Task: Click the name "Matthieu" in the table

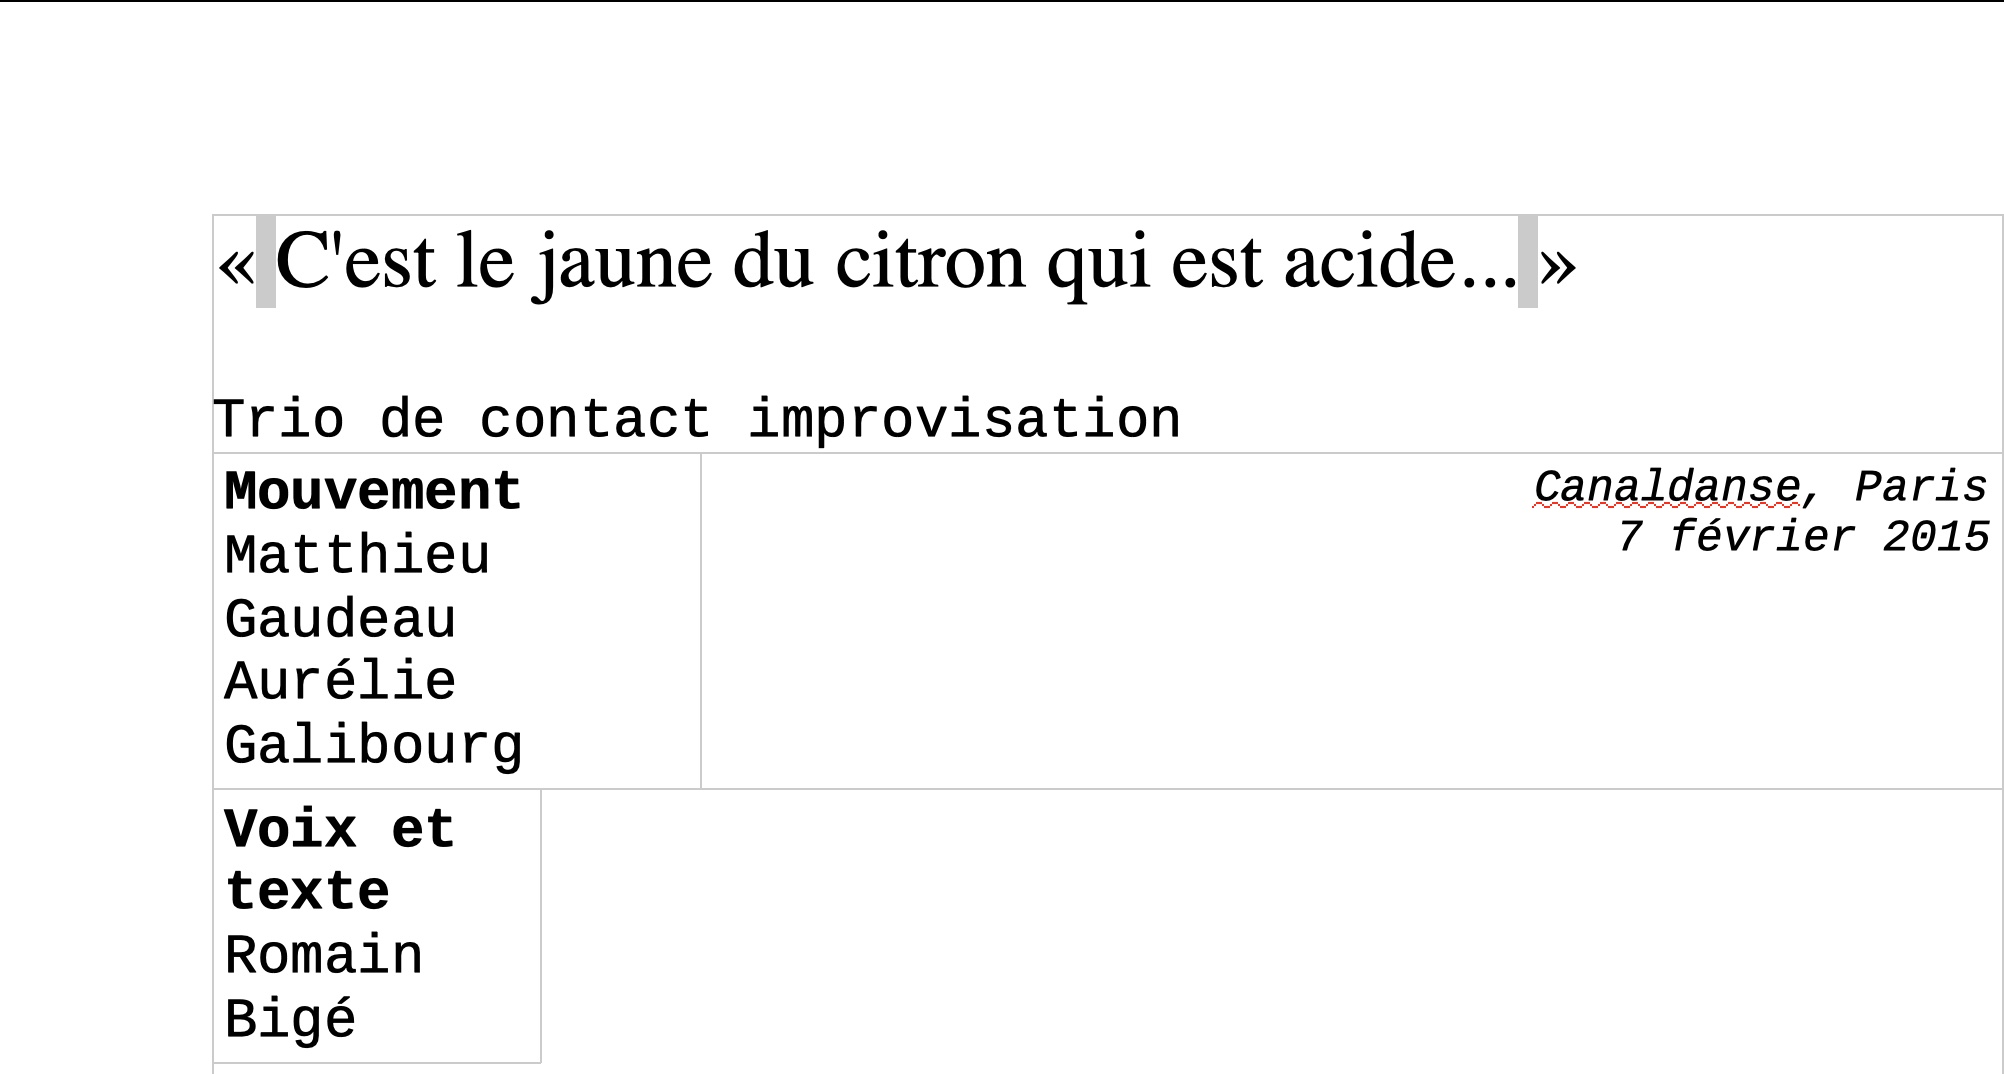Action: coord(357,556)
